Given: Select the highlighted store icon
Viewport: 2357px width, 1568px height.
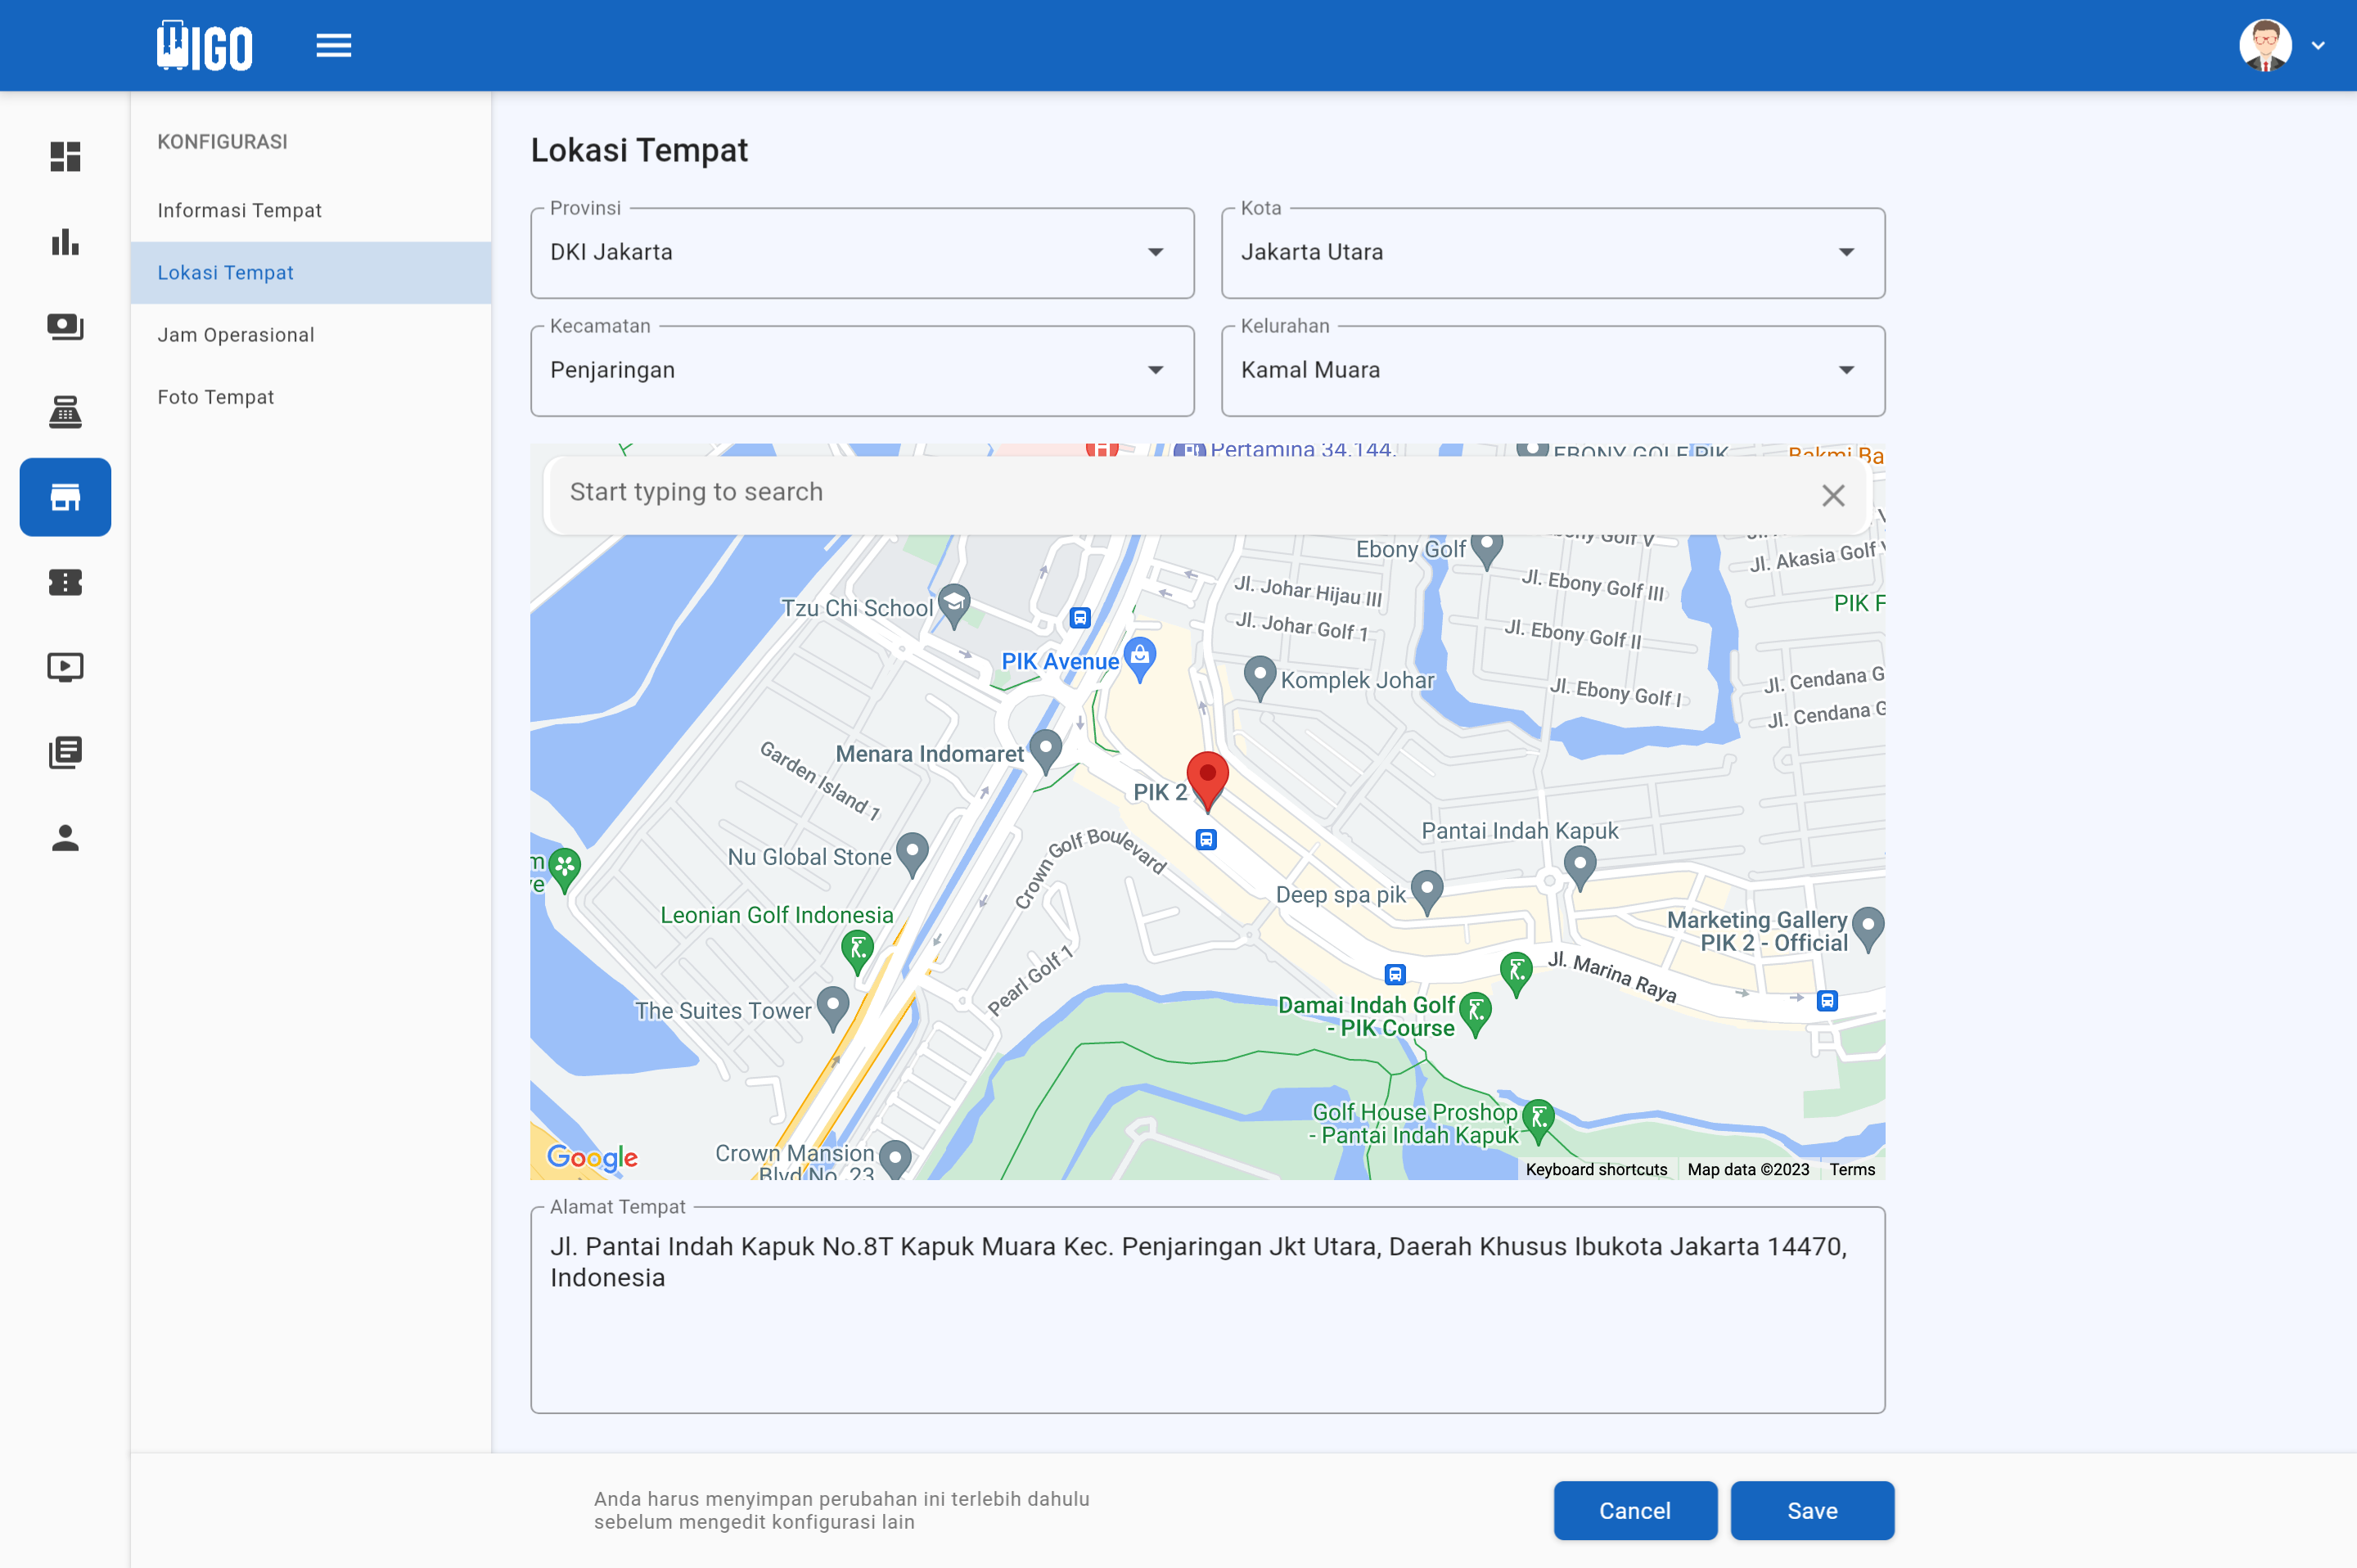Looking at the screenshot, I should click(64, 497).
